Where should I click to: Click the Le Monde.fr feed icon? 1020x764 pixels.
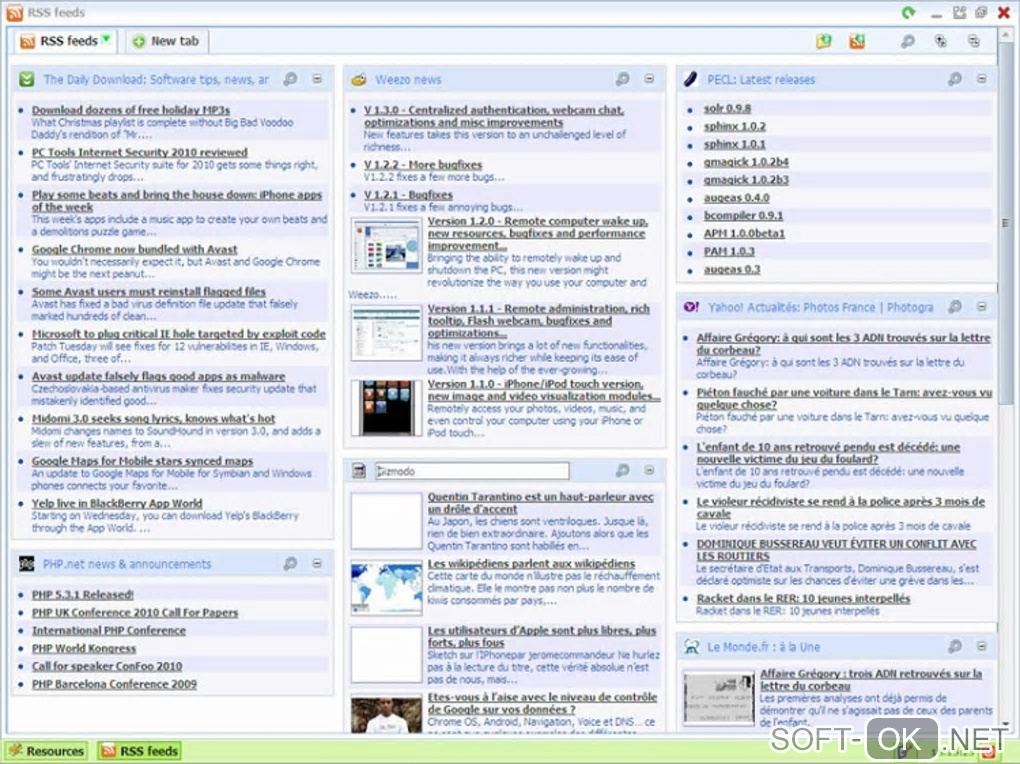click(691, 646)
